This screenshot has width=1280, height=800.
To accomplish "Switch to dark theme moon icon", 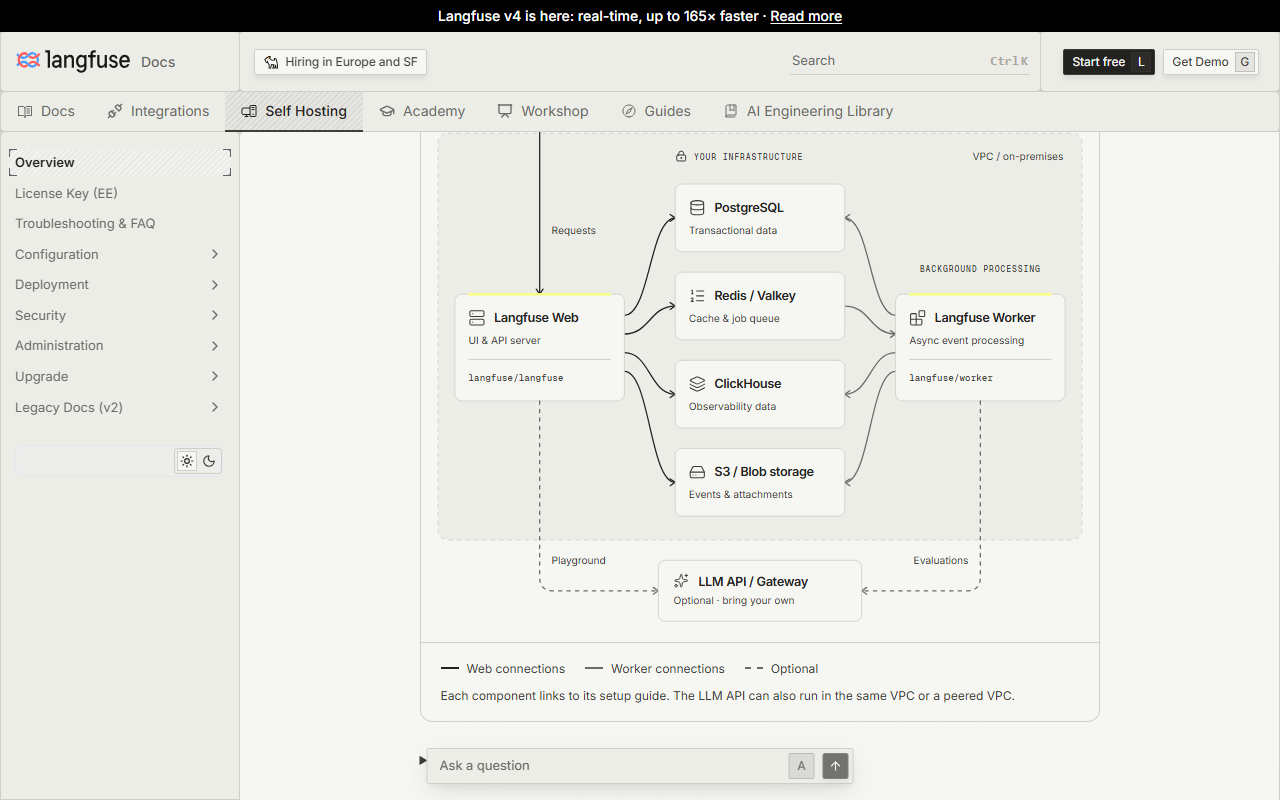I will [209, 461].
